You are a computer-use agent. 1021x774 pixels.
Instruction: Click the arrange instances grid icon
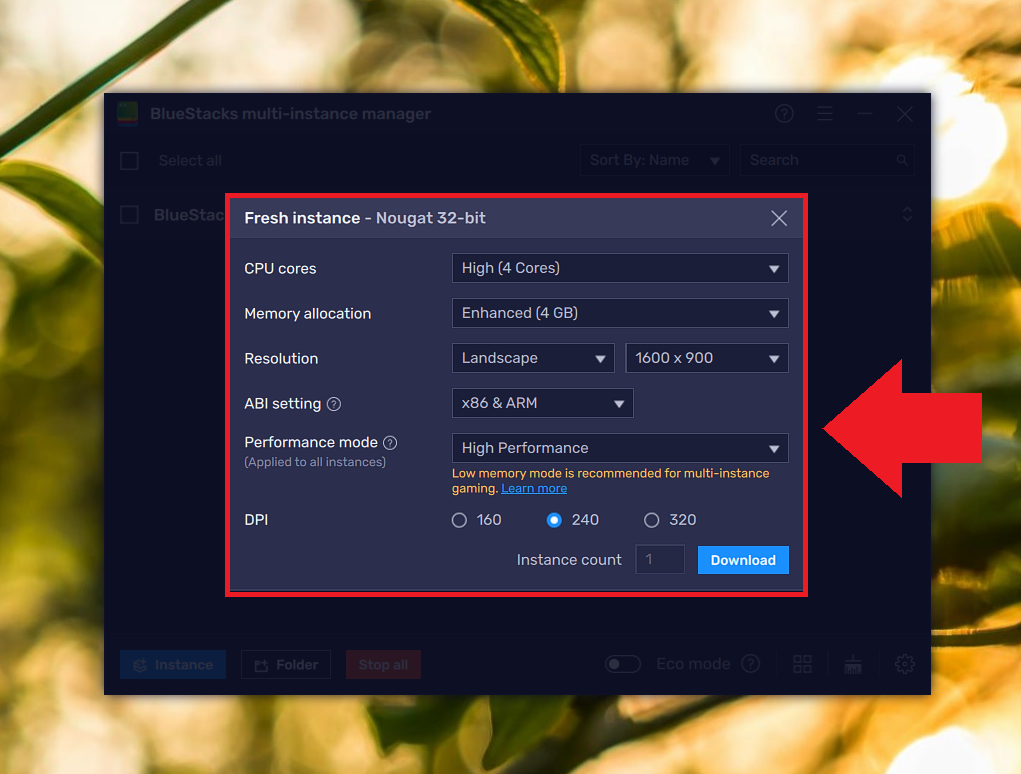pos(802,664)
